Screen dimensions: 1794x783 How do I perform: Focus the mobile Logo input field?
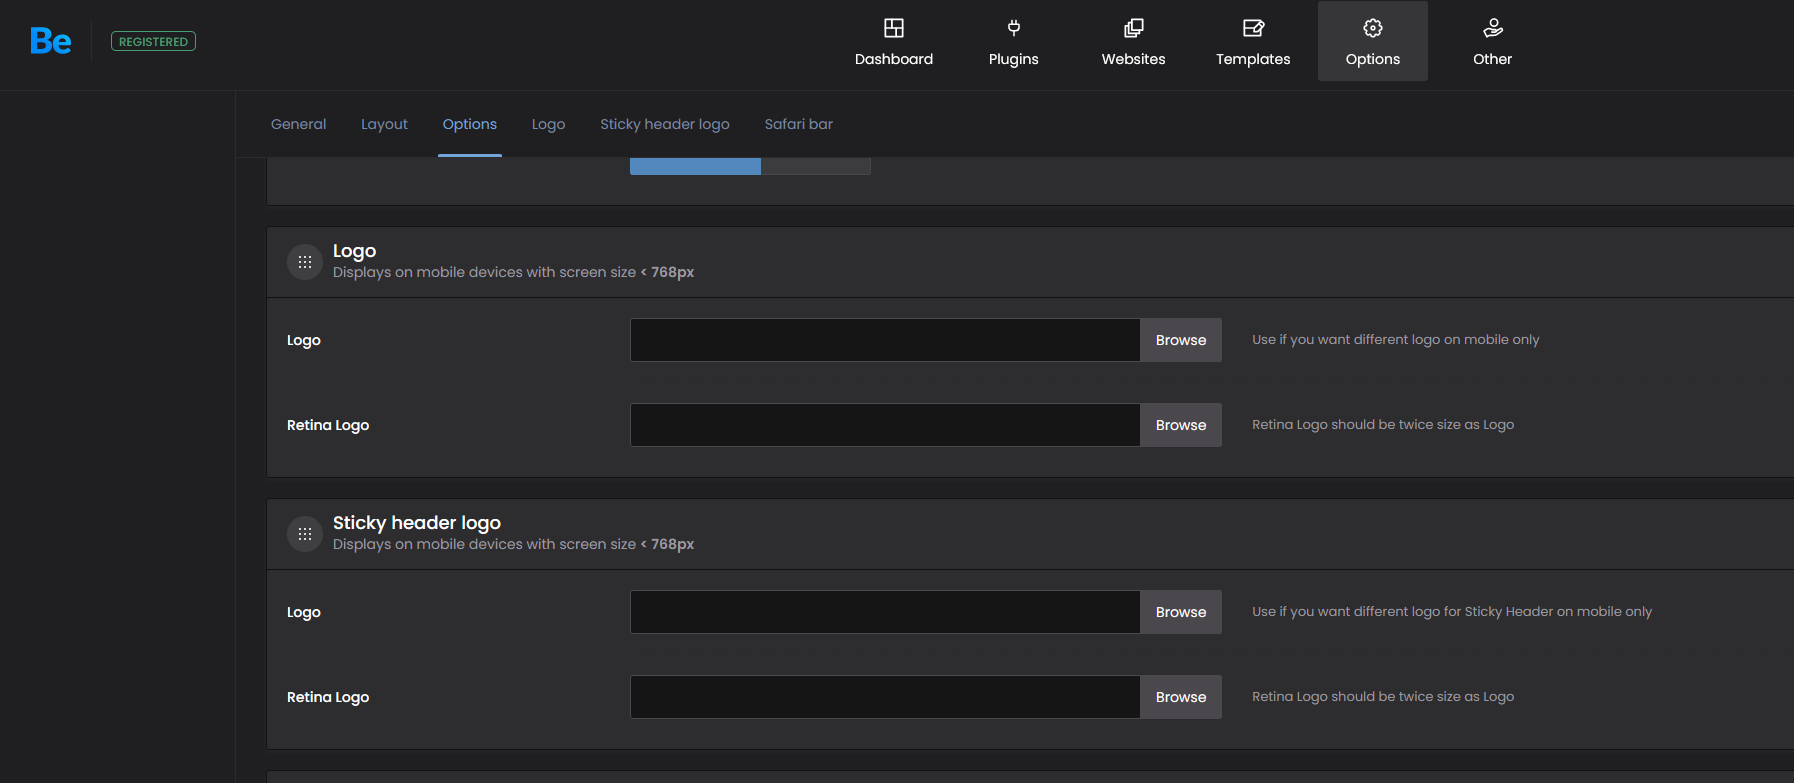click(x=885, y=340)
